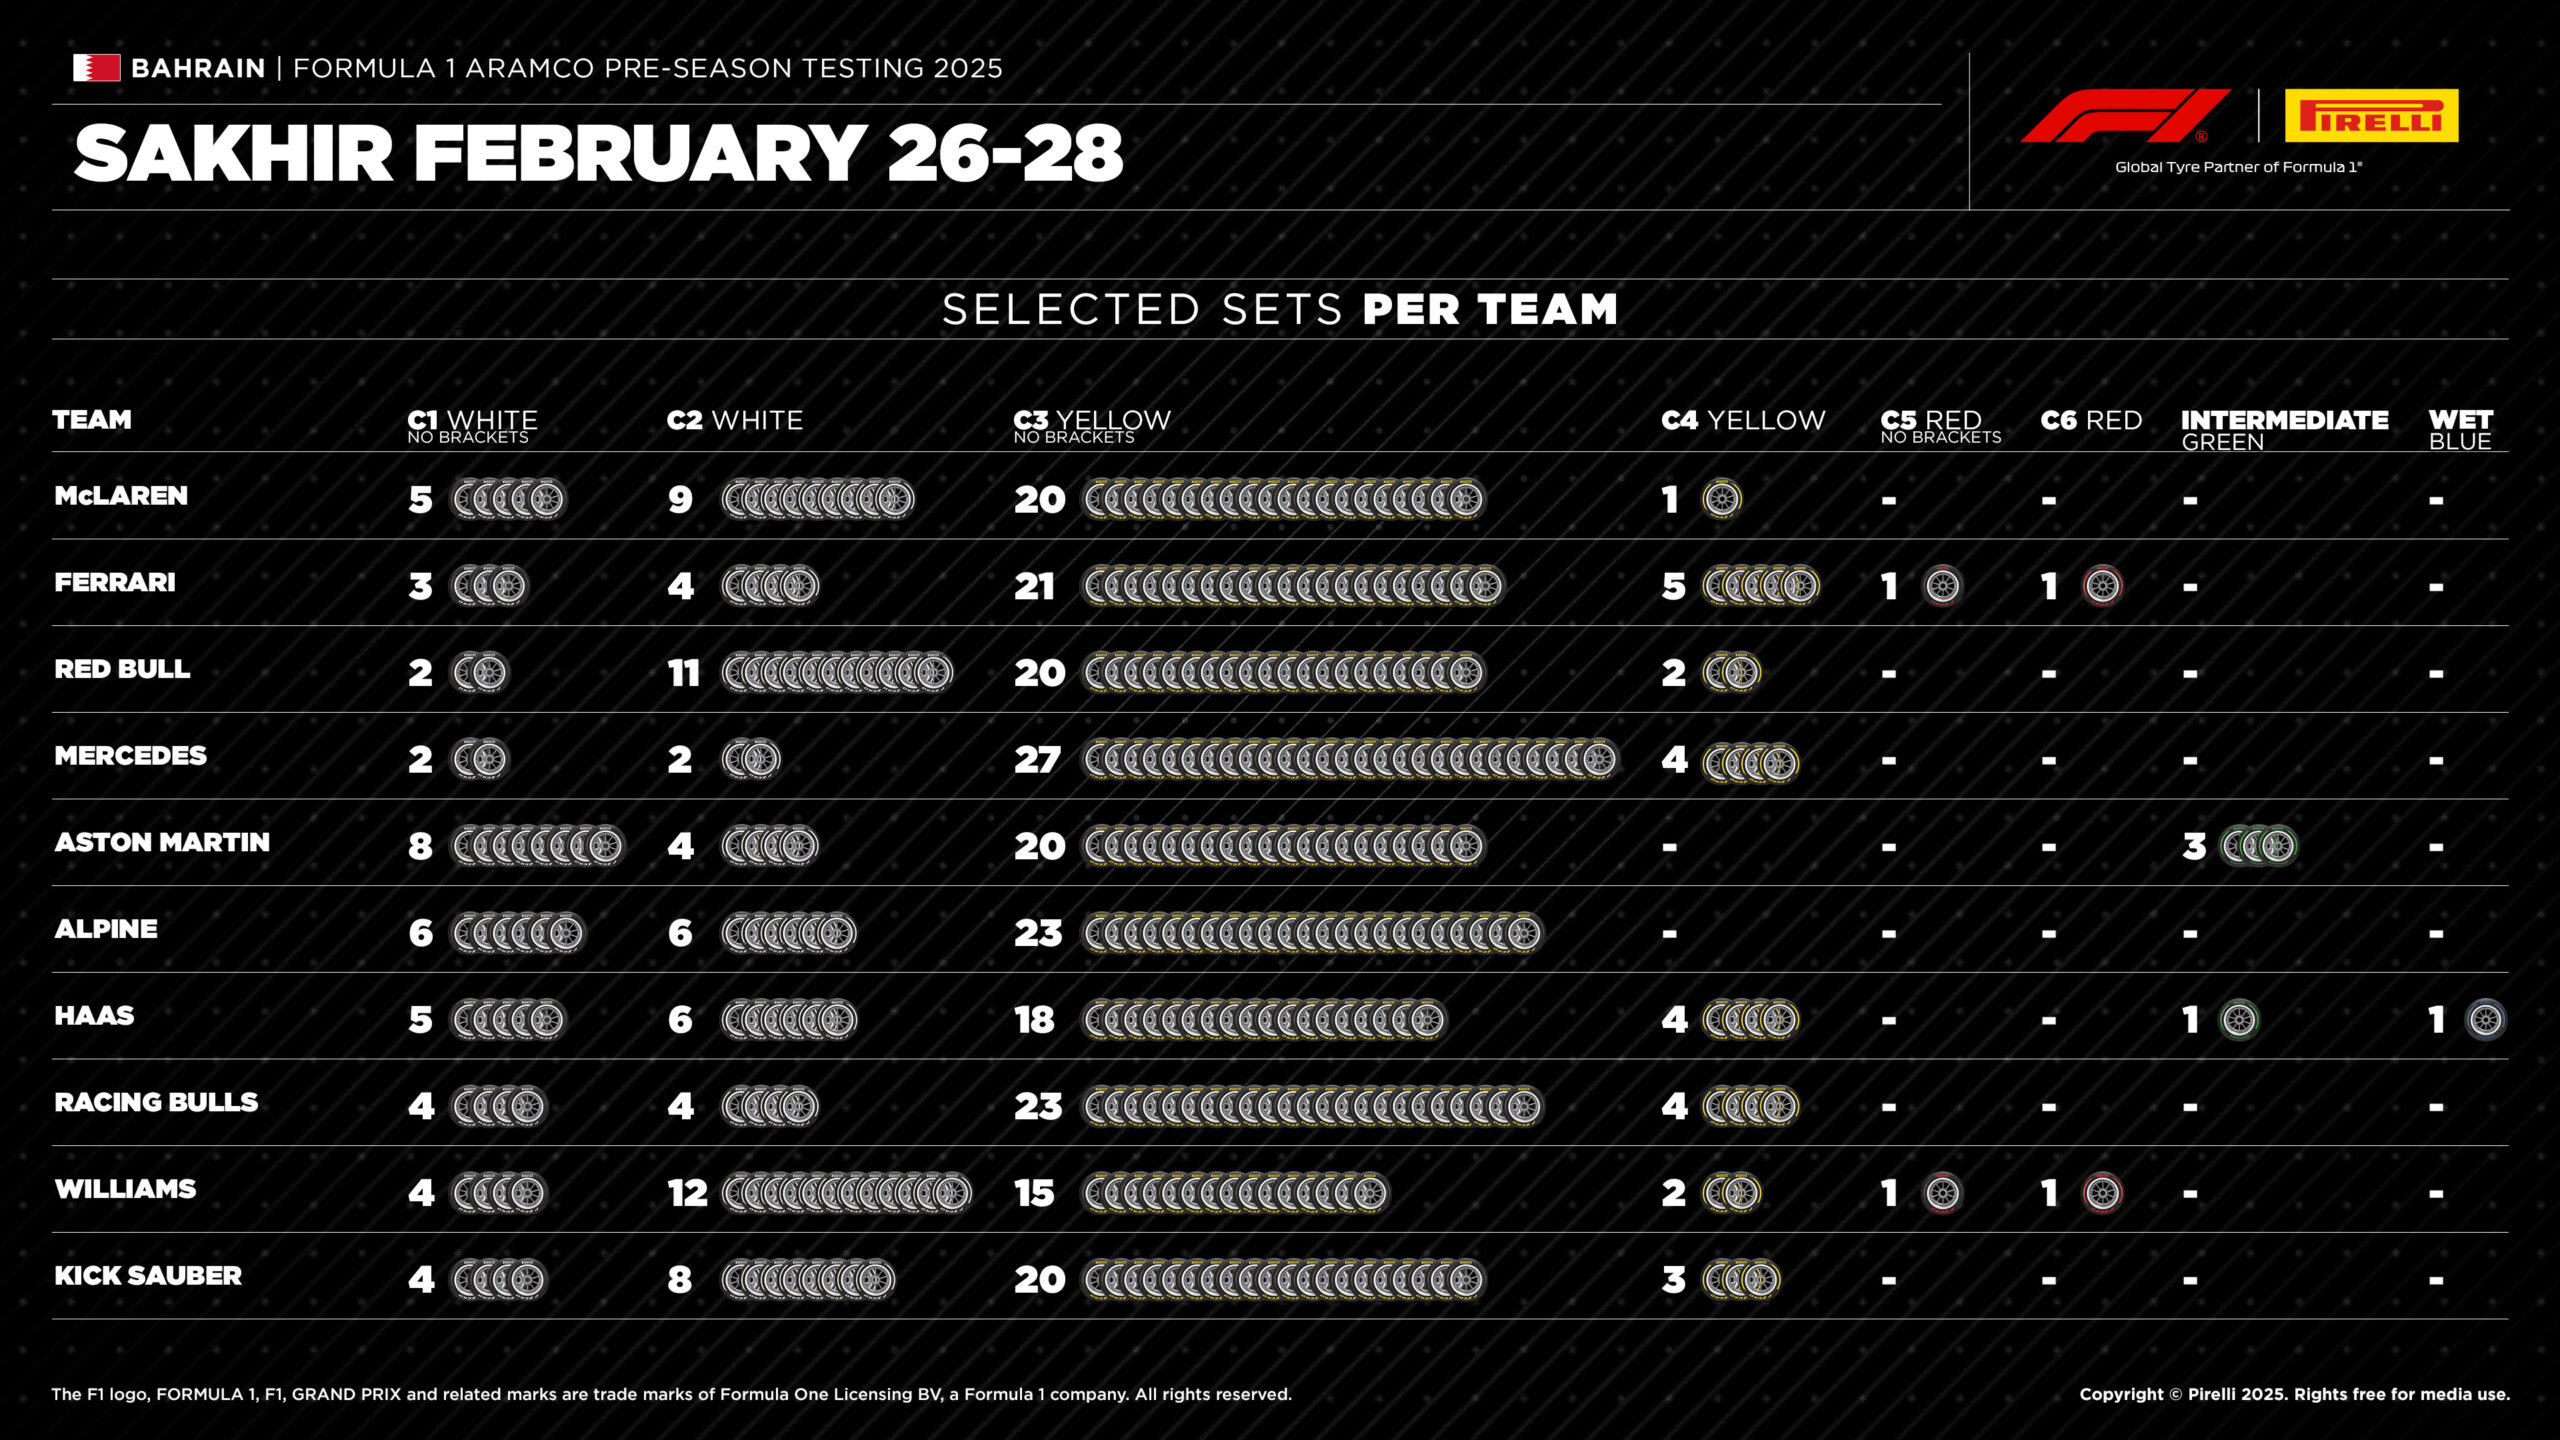This screenshot has width=2560, height=1440.
Task: Click the KICK SAUBER team name
Action: [148, 1276]
